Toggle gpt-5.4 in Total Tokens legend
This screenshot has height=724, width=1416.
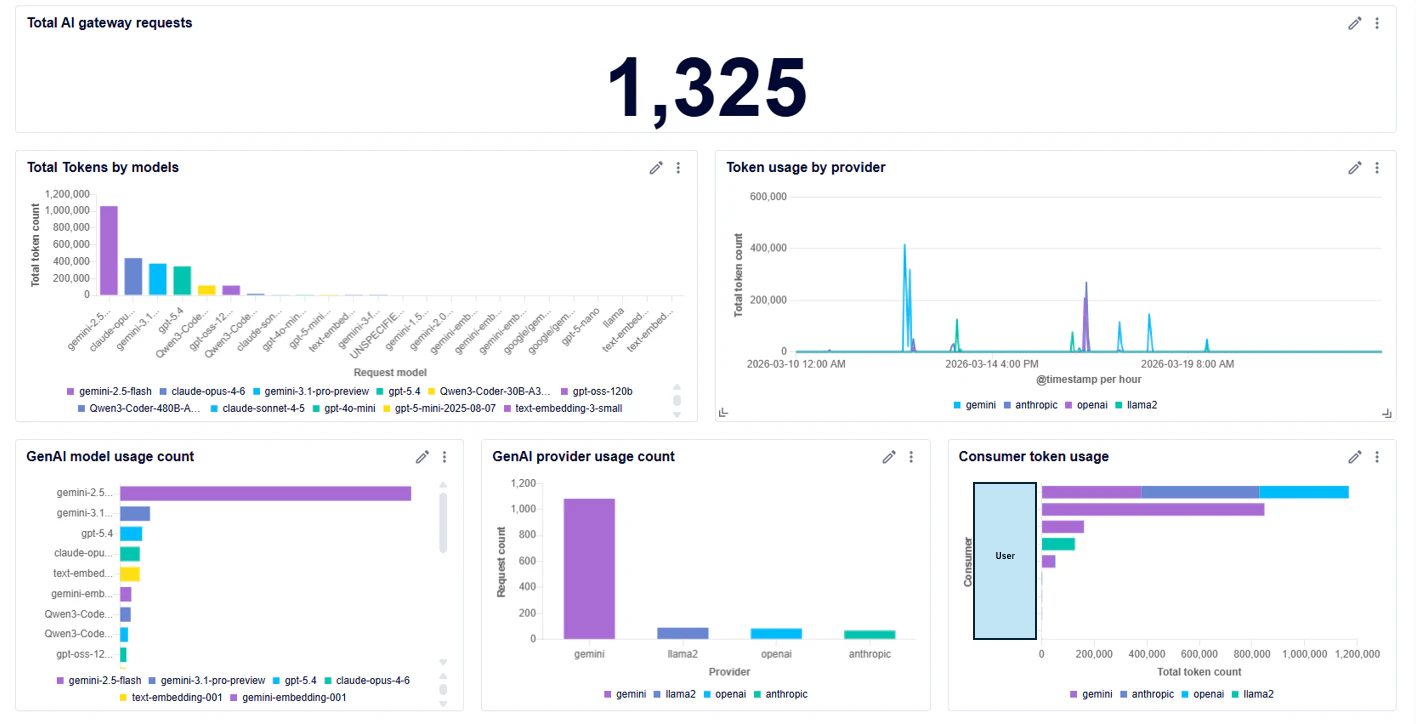pyautogui.click(x=398, y=391)
